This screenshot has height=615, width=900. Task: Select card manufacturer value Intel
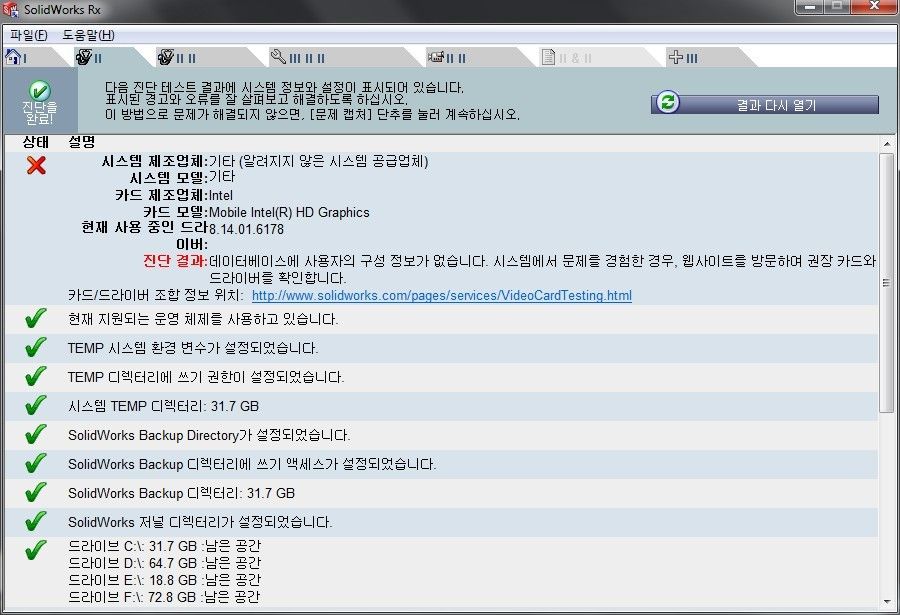[220, 195]
